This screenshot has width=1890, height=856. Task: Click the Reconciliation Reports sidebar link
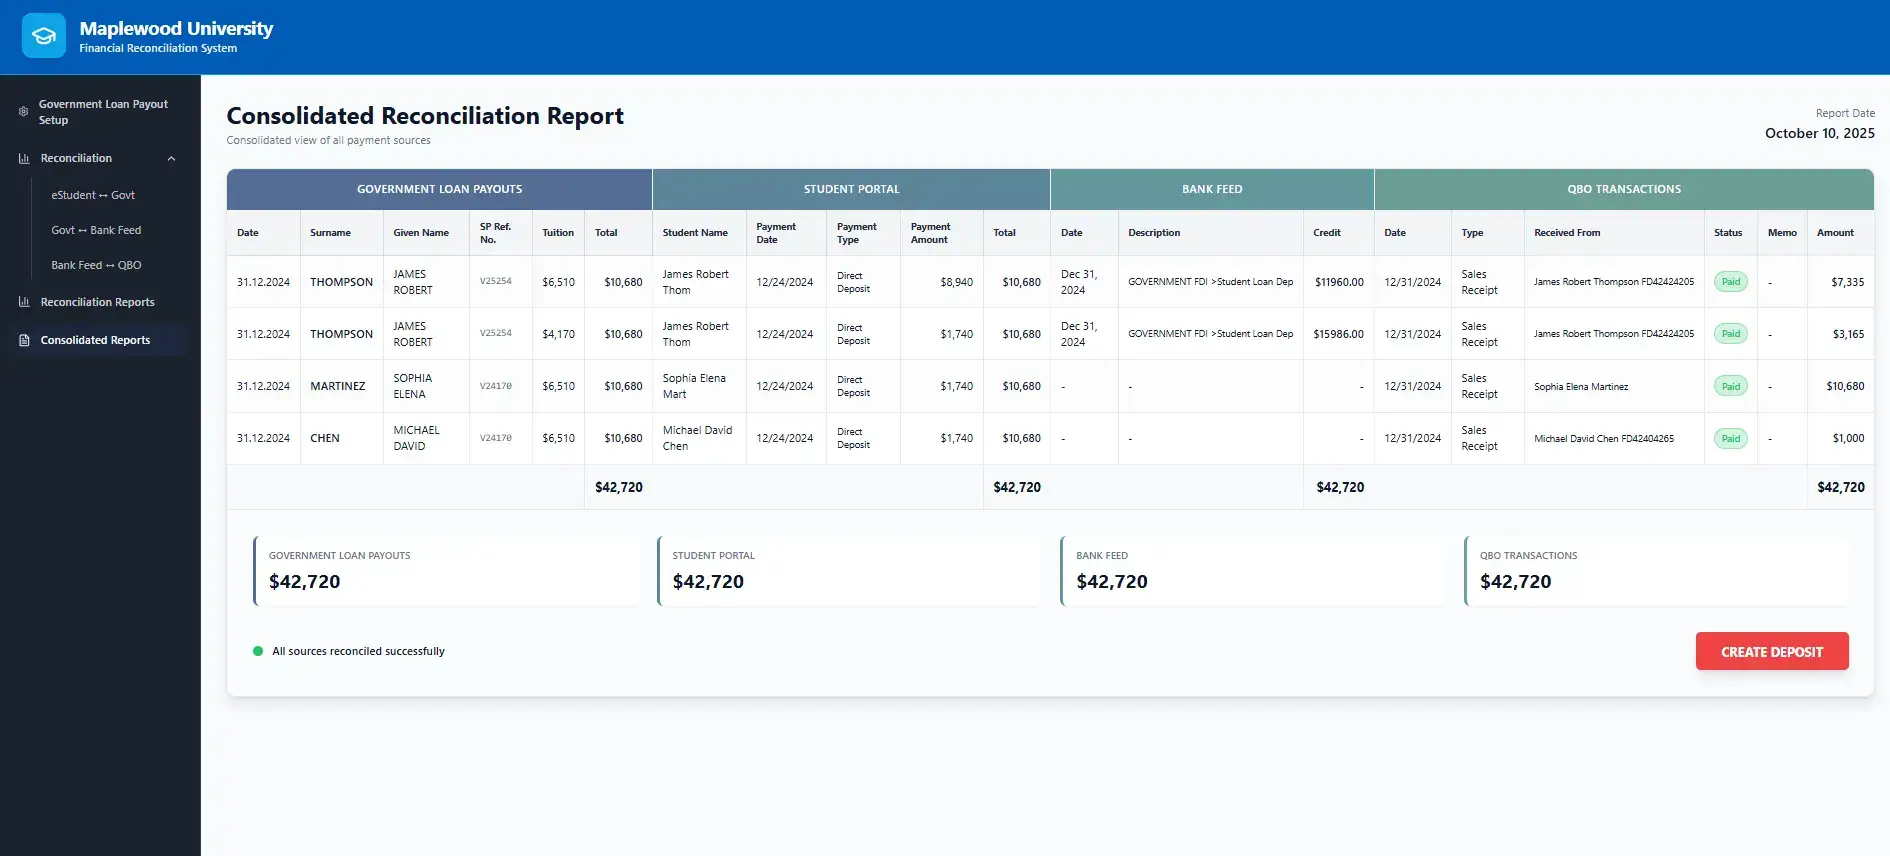point(97,302)
